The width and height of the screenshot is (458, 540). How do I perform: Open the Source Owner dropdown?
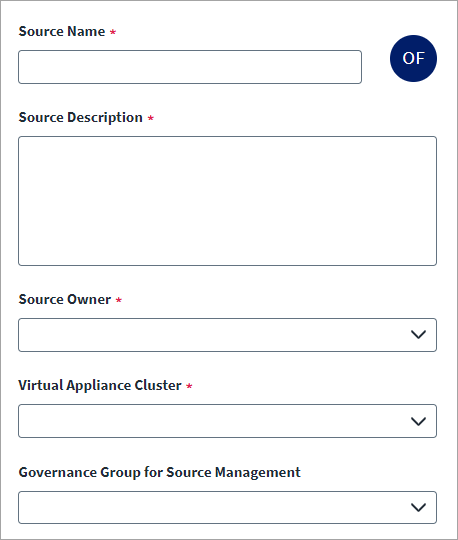(x=227, y=335)
